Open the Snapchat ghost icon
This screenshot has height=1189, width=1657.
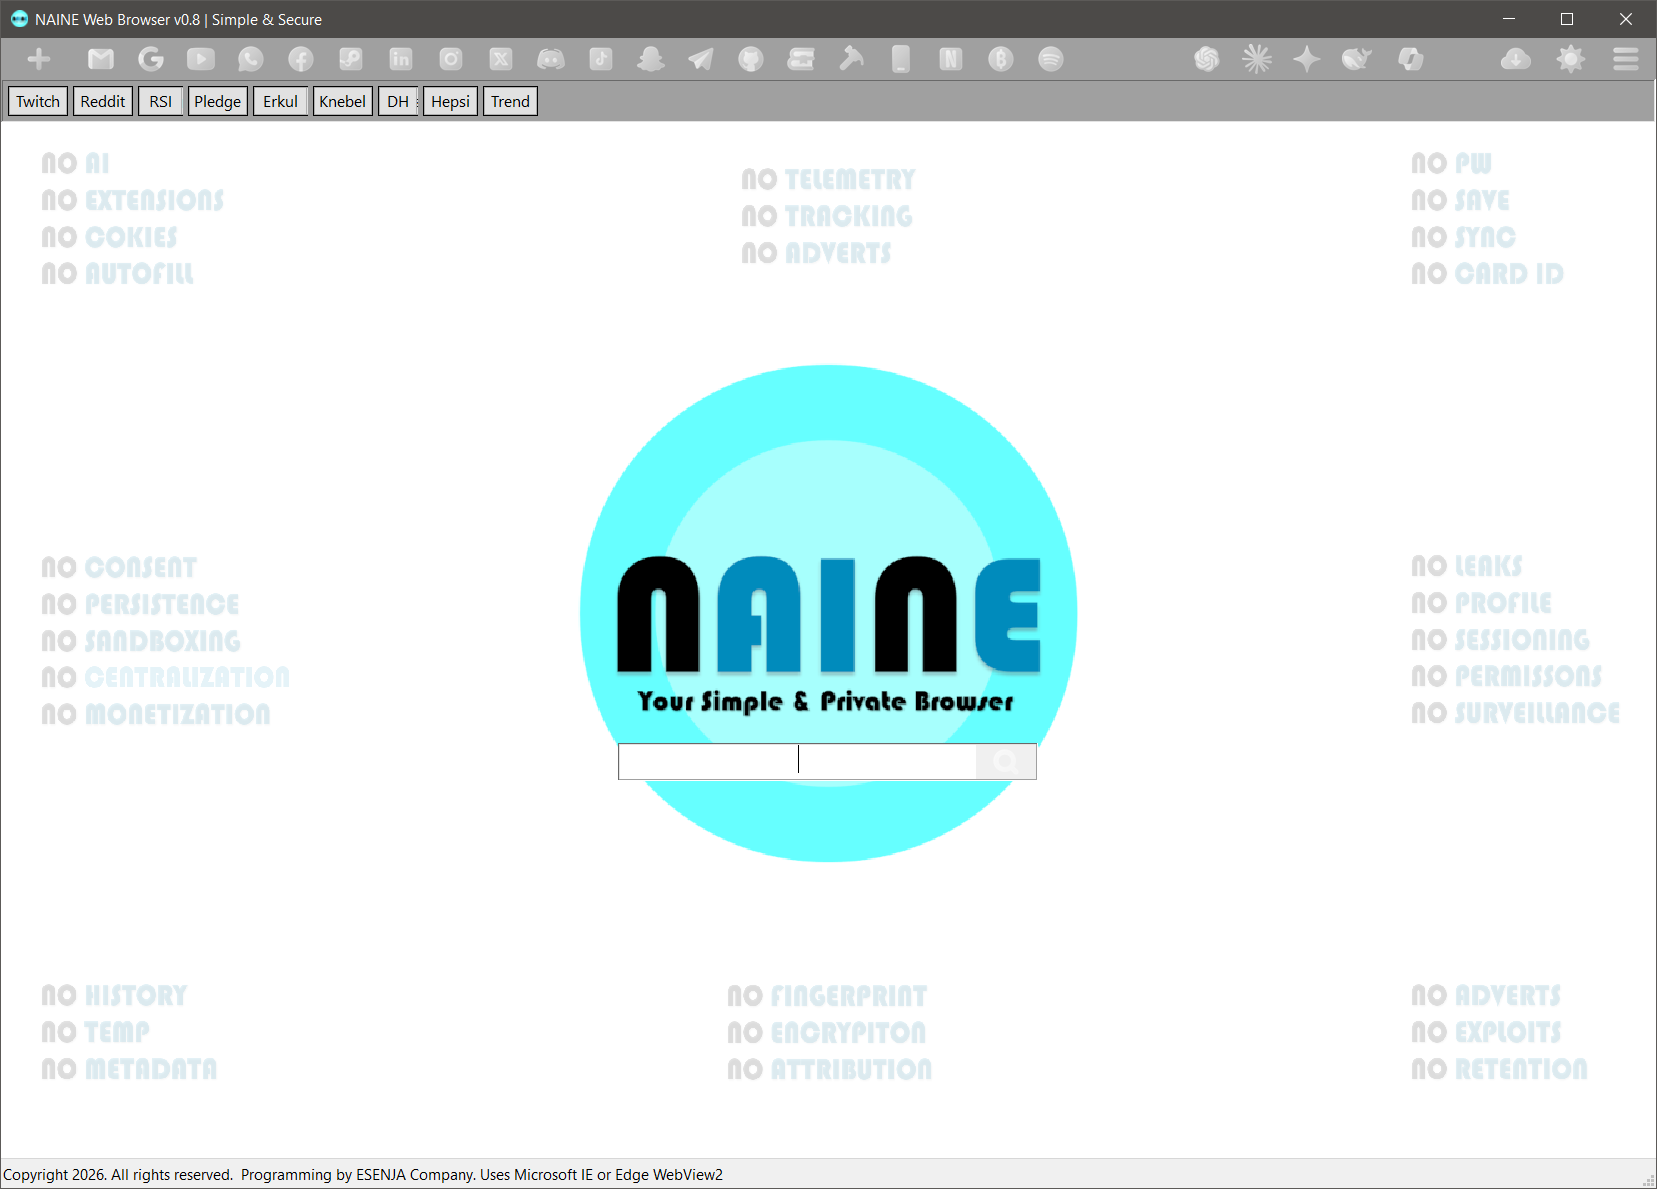pos(651,59)
